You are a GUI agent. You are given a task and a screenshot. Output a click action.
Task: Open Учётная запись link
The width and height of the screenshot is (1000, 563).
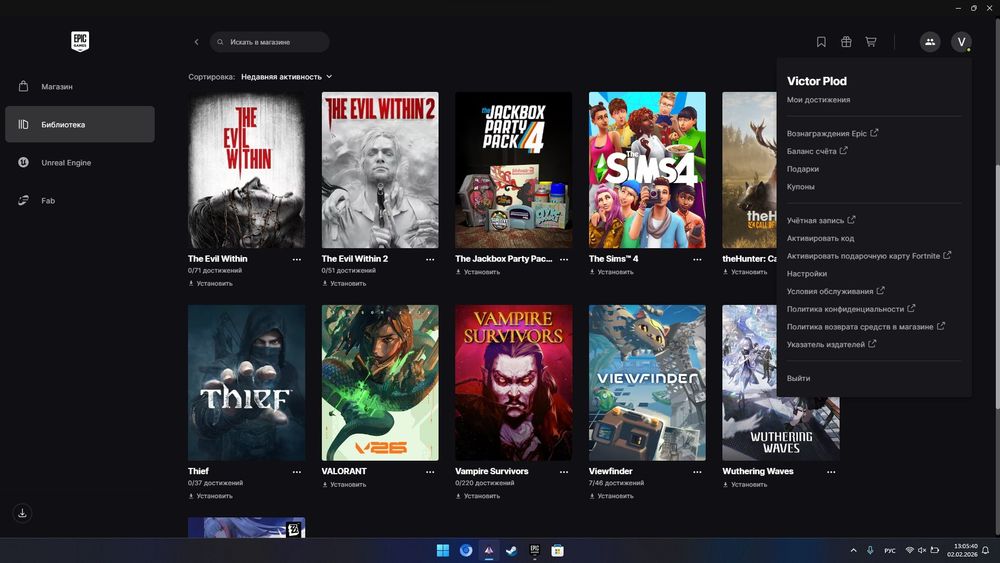[821, 220]
